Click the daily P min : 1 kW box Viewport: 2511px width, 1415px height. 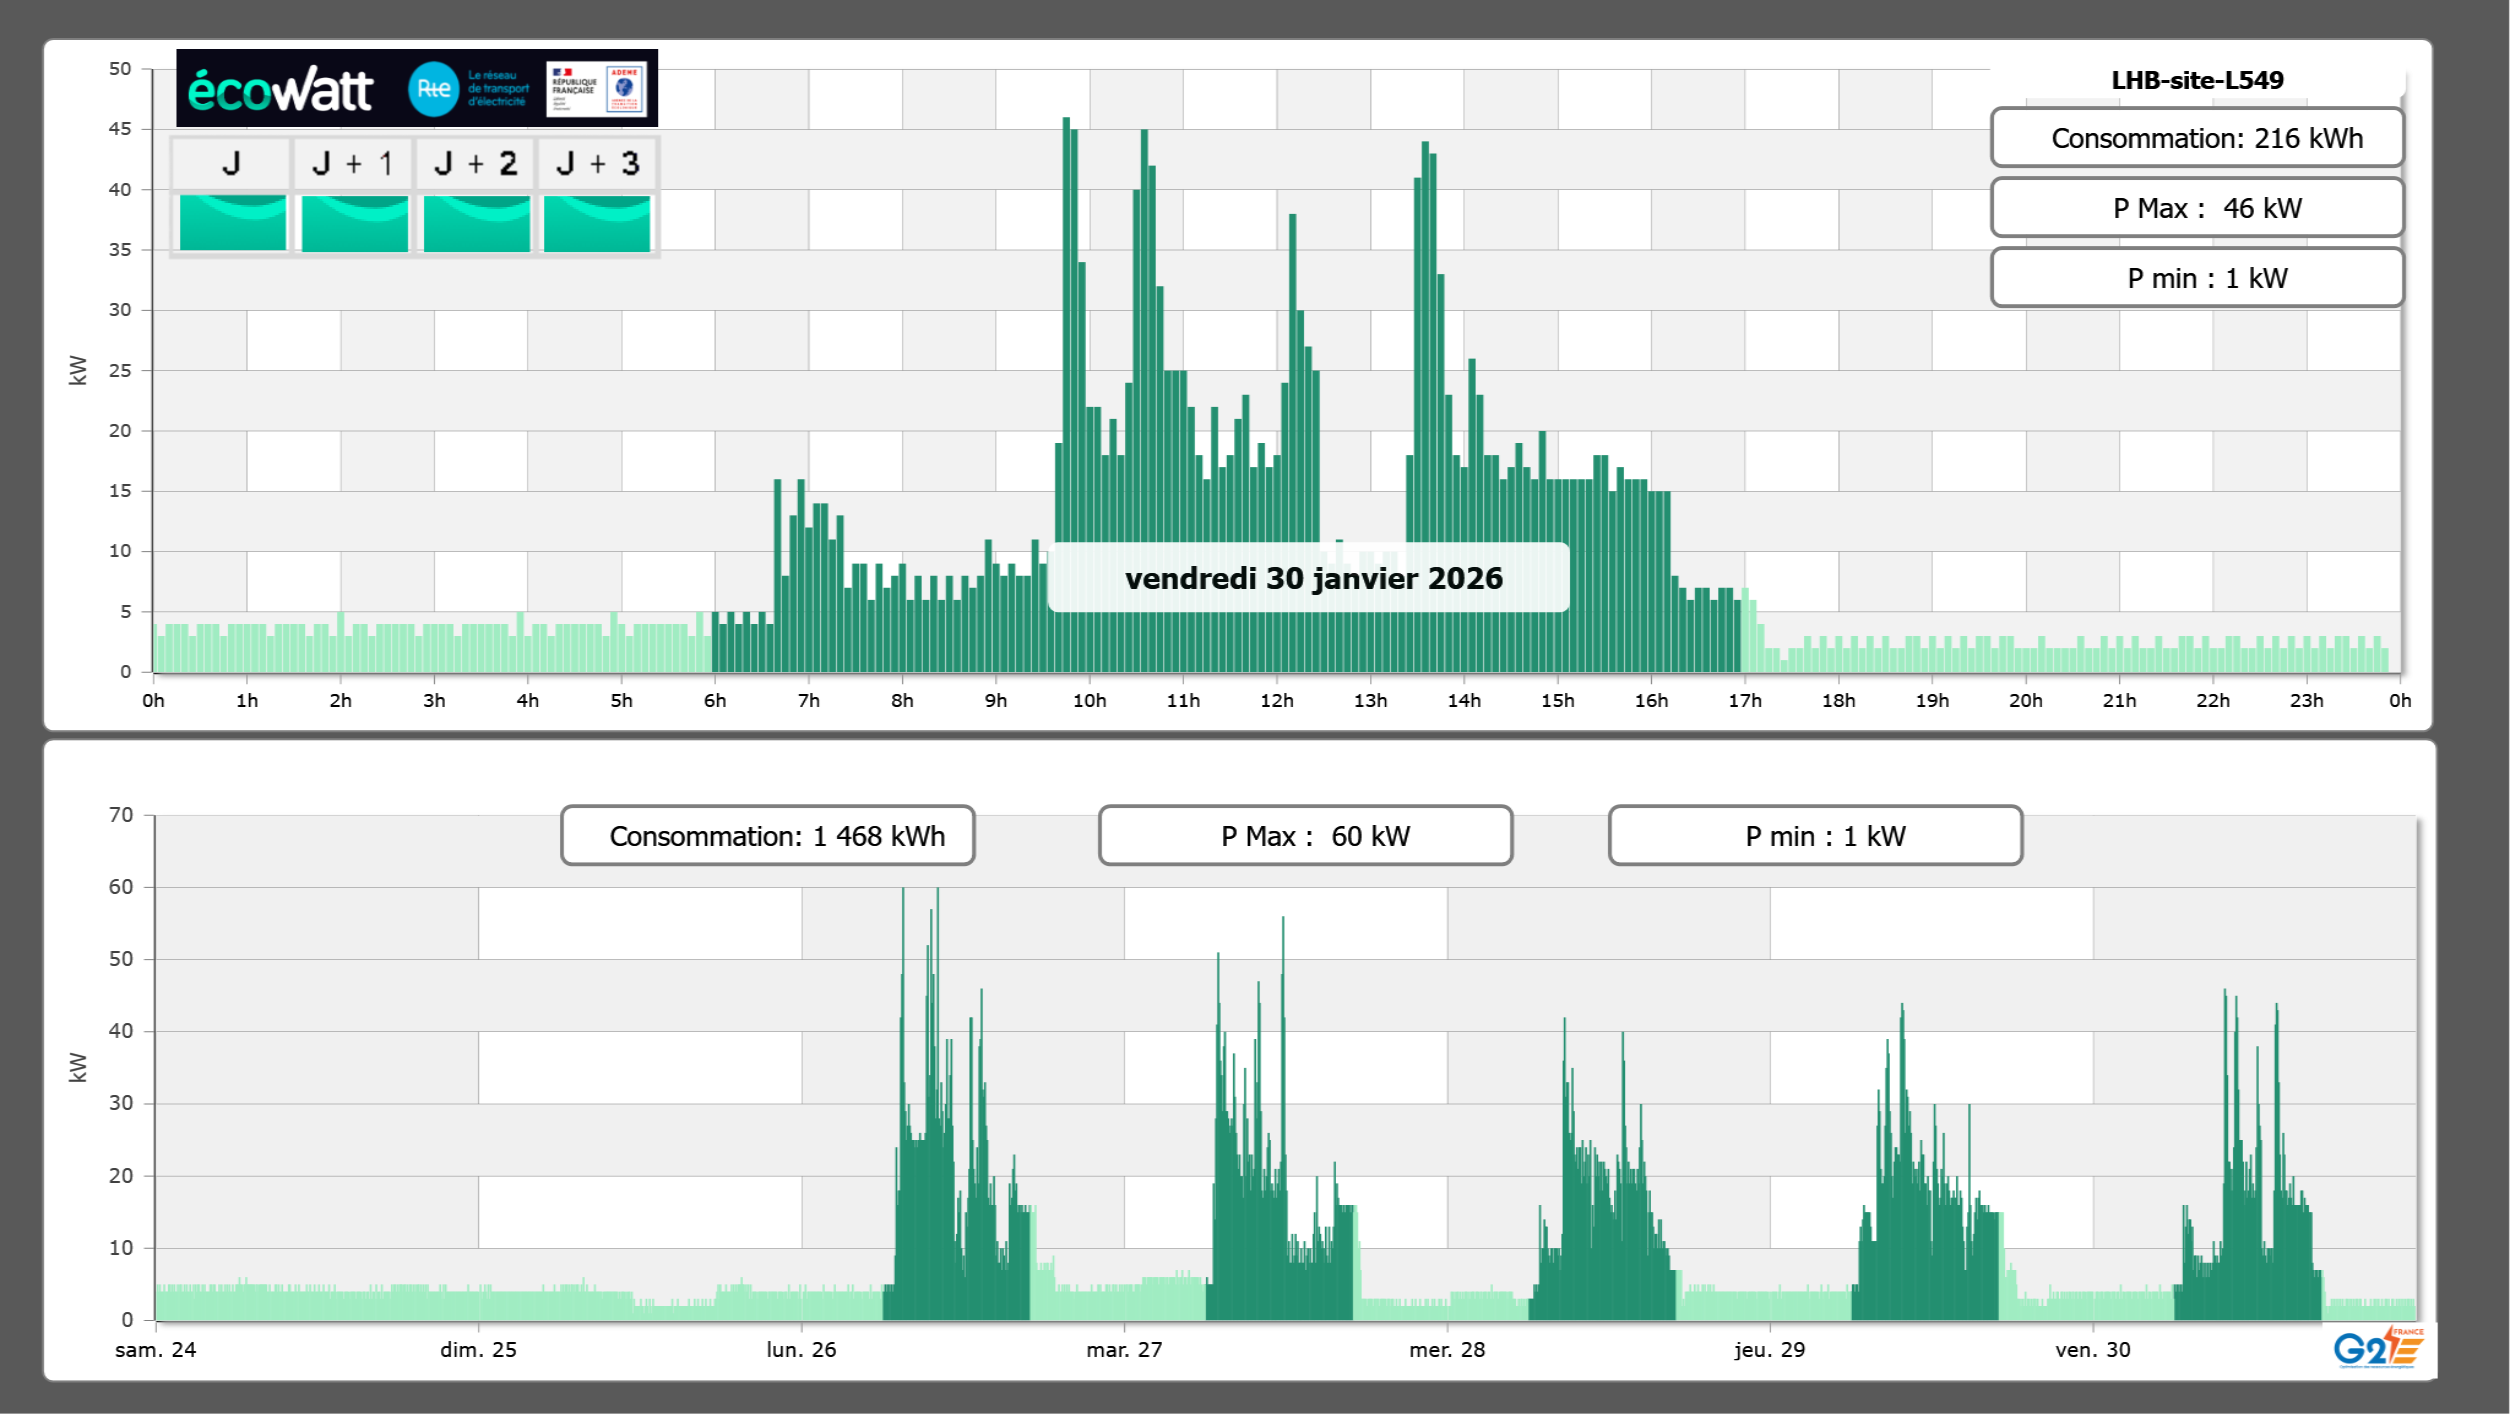tap(2196, 278)
